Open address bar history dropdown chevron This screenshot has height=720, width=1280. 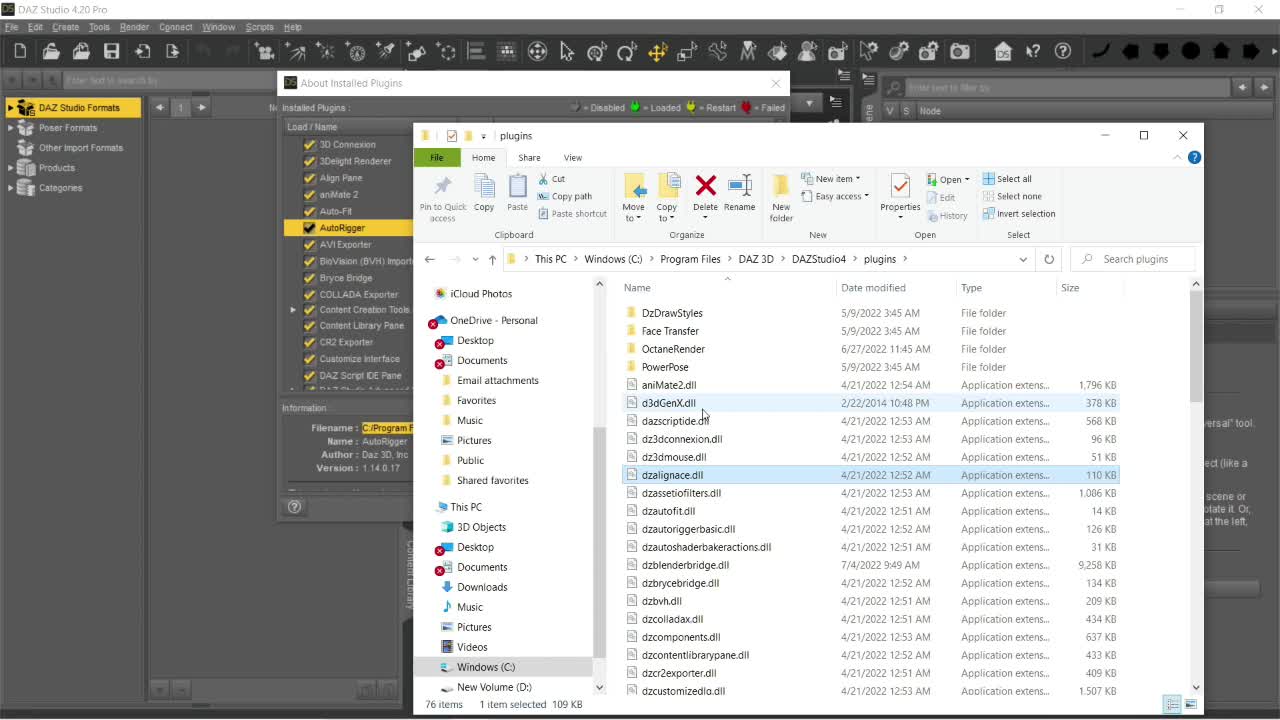pos(1023,259)
